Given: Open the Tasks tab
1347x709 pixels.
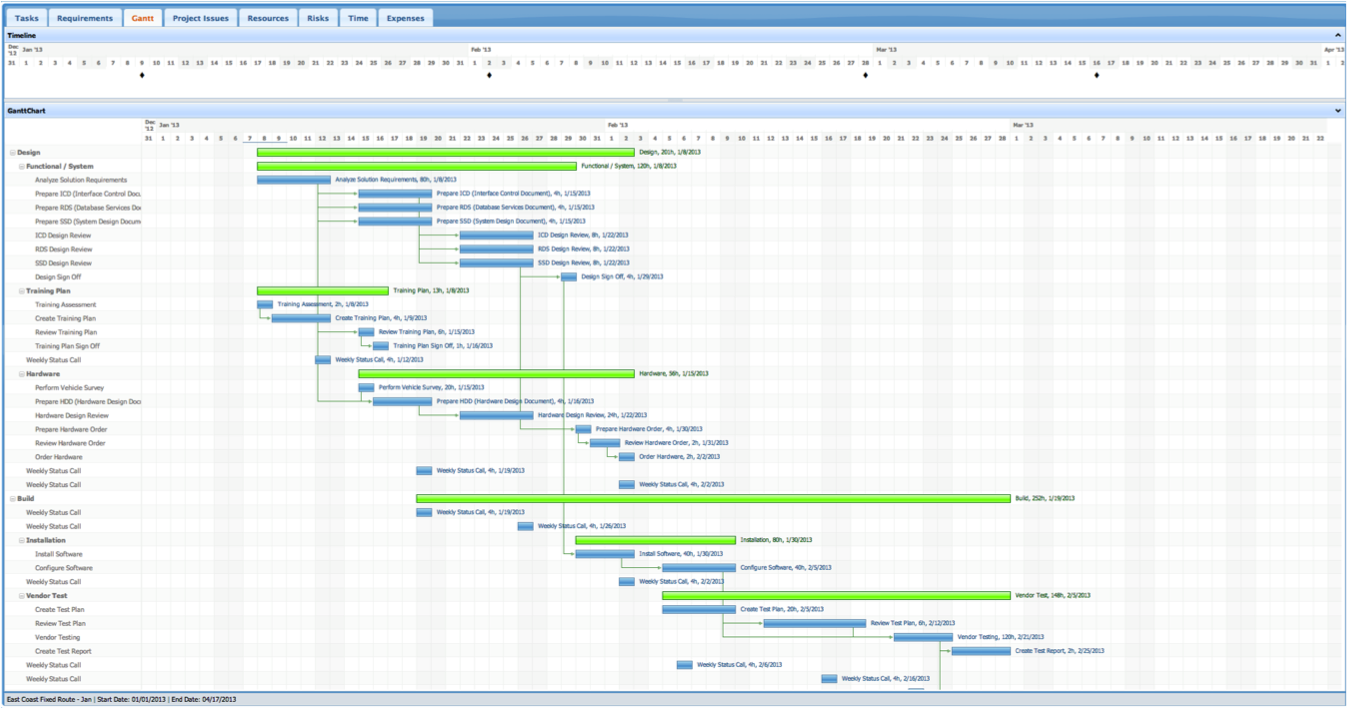Looking at the screenshot, I should click(27, 18).
